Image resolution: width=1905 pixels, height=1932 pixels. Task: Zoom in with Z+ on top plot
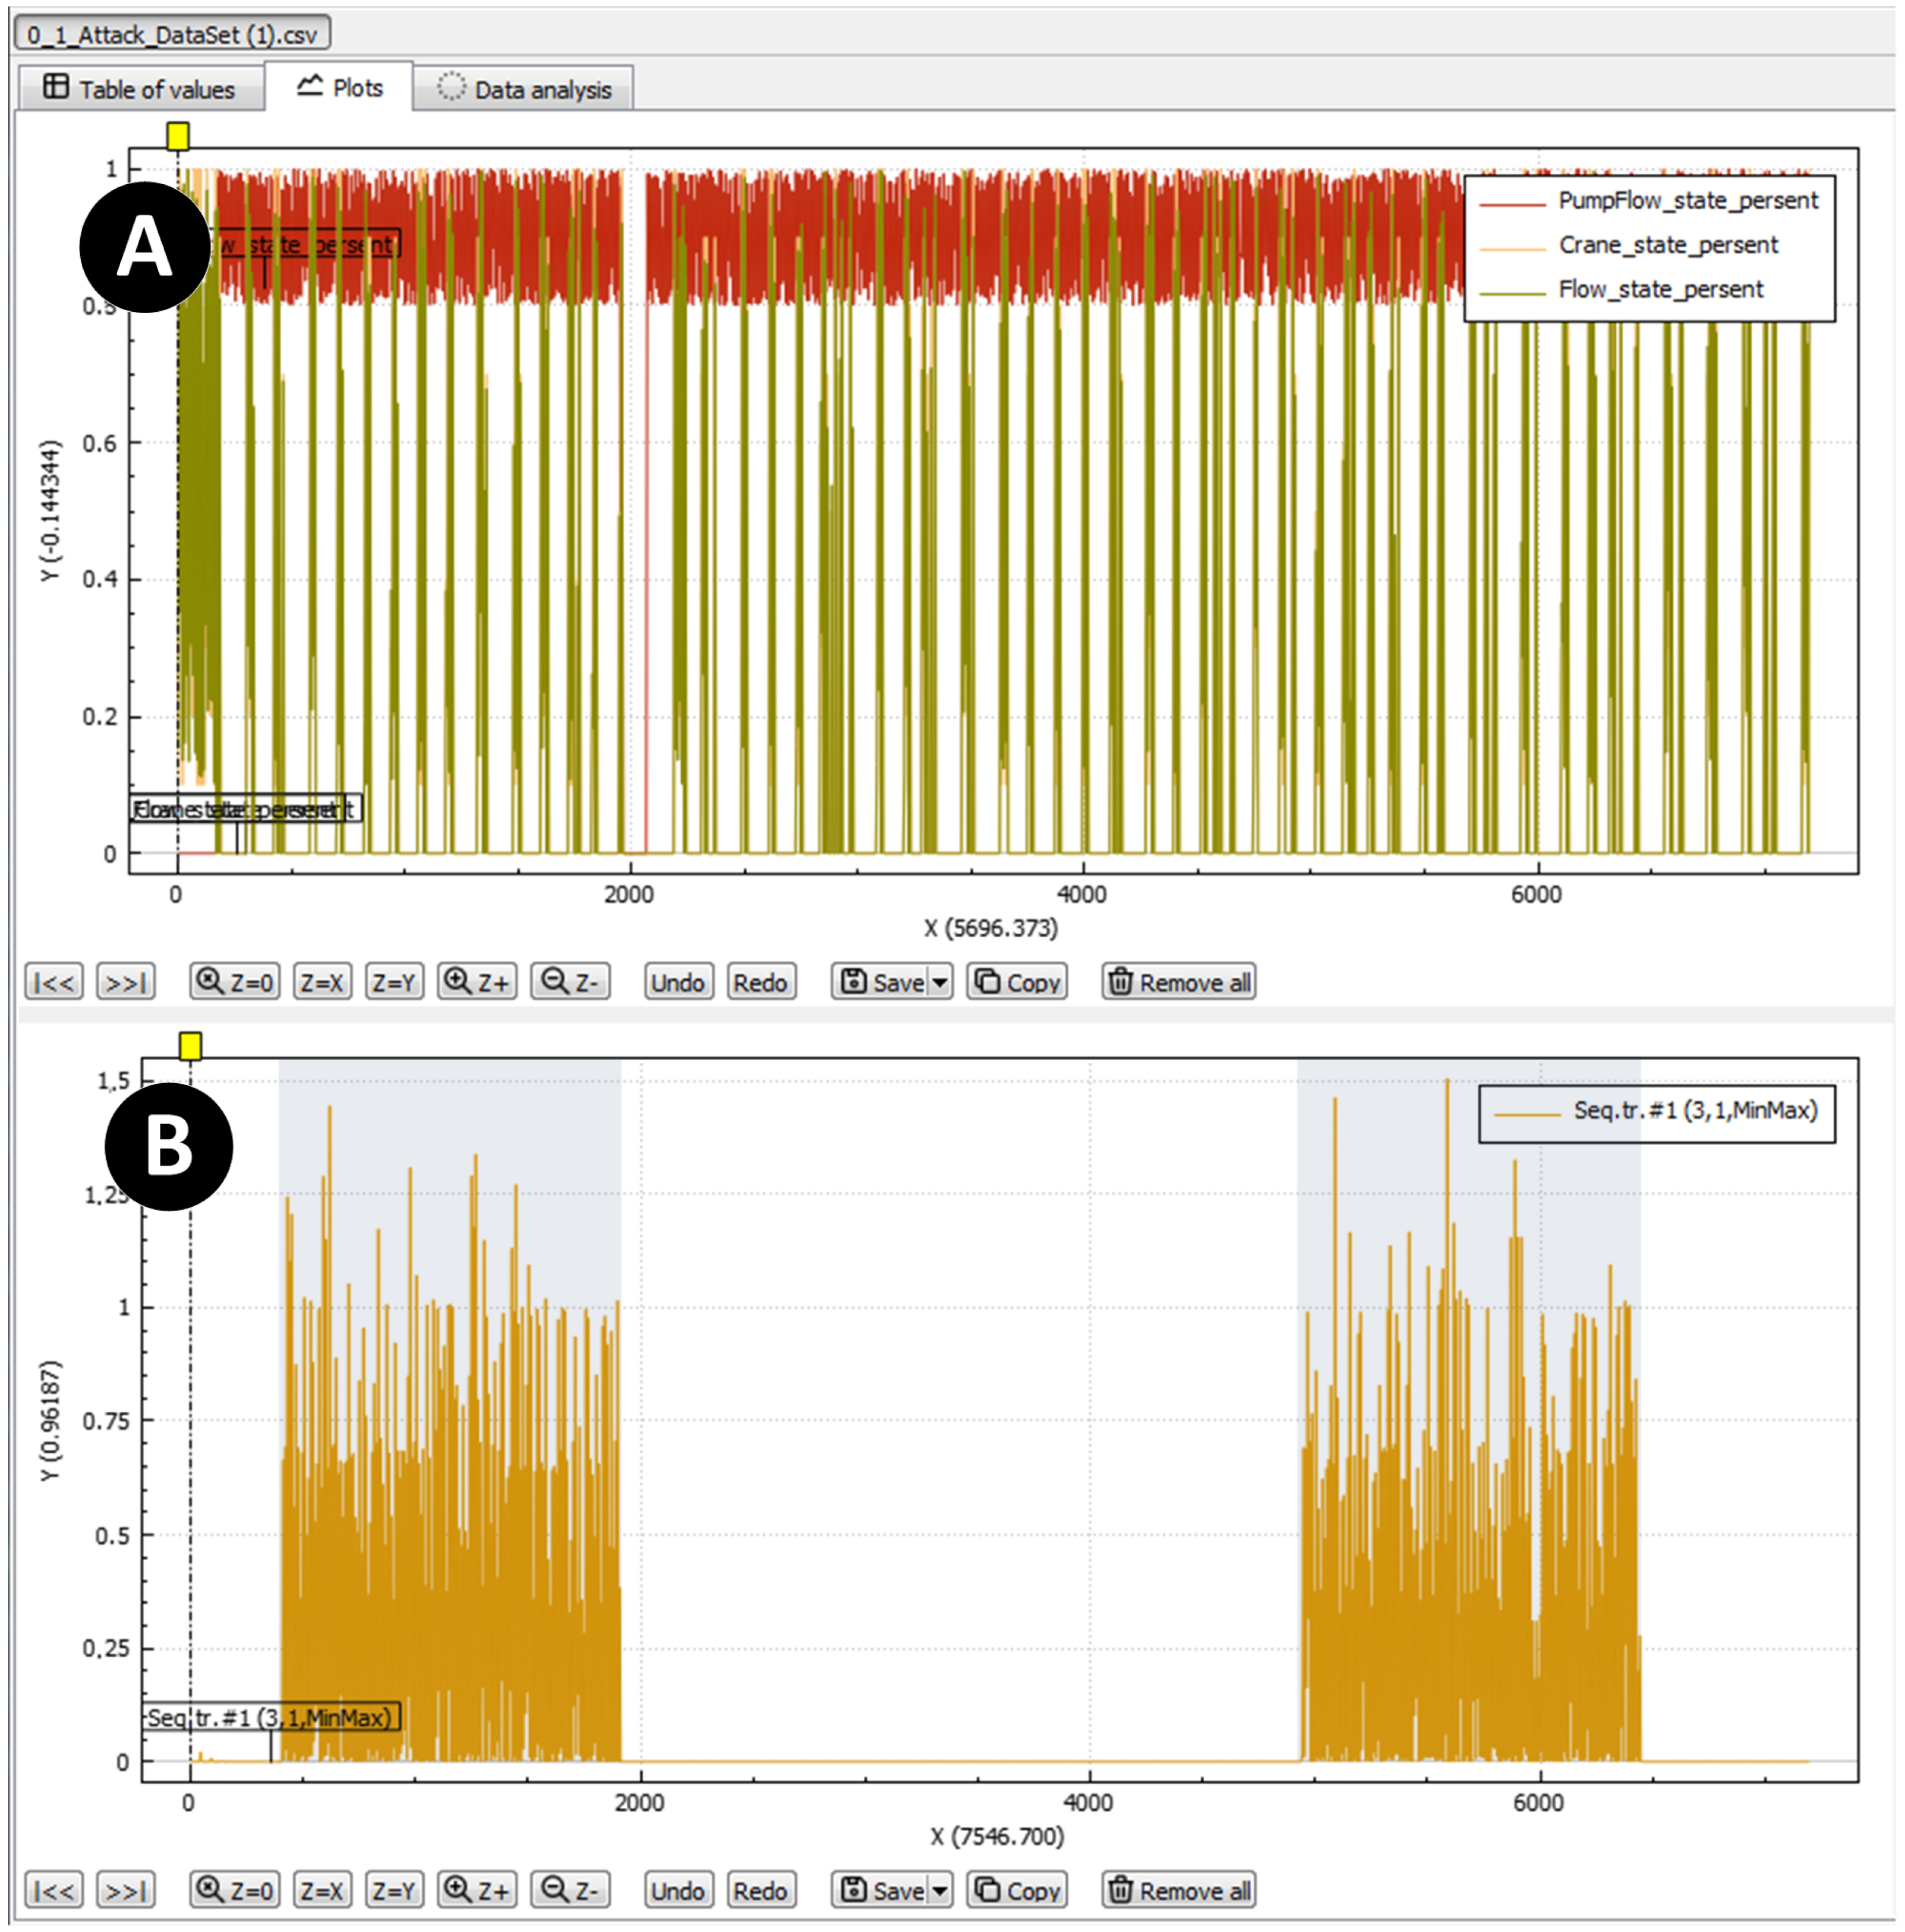(477, 982)
